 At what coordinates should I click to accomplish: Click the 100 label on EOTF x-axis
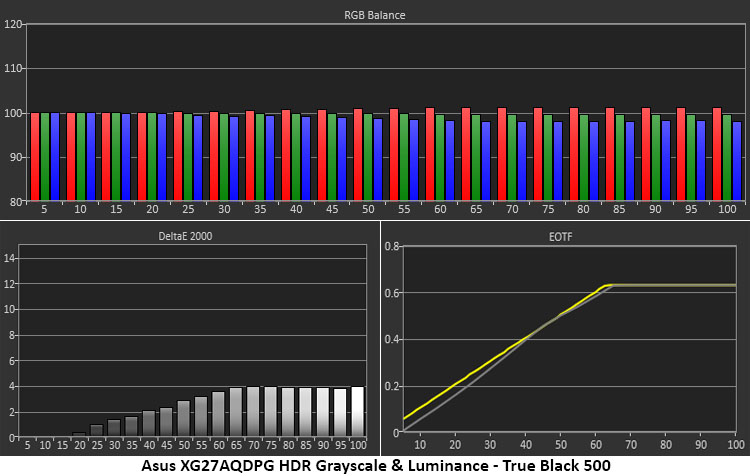tap(736, 445)
